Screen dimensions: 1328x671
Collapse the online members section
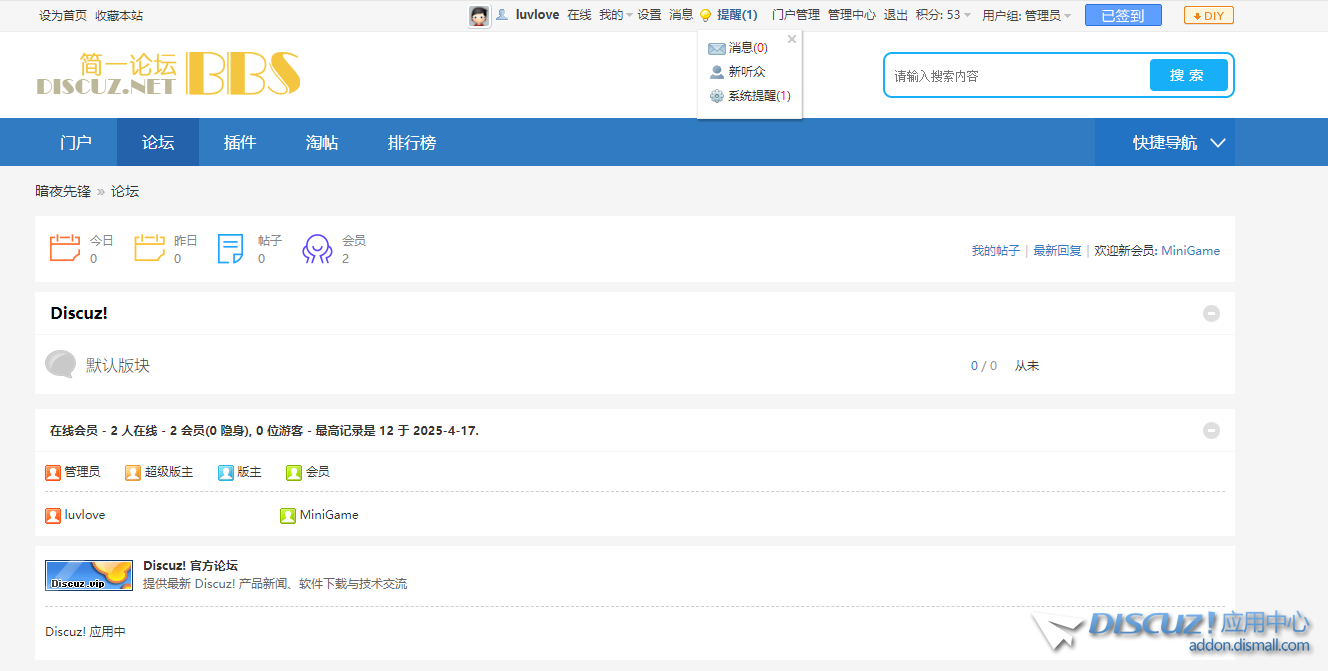[x=1211, y=431]
